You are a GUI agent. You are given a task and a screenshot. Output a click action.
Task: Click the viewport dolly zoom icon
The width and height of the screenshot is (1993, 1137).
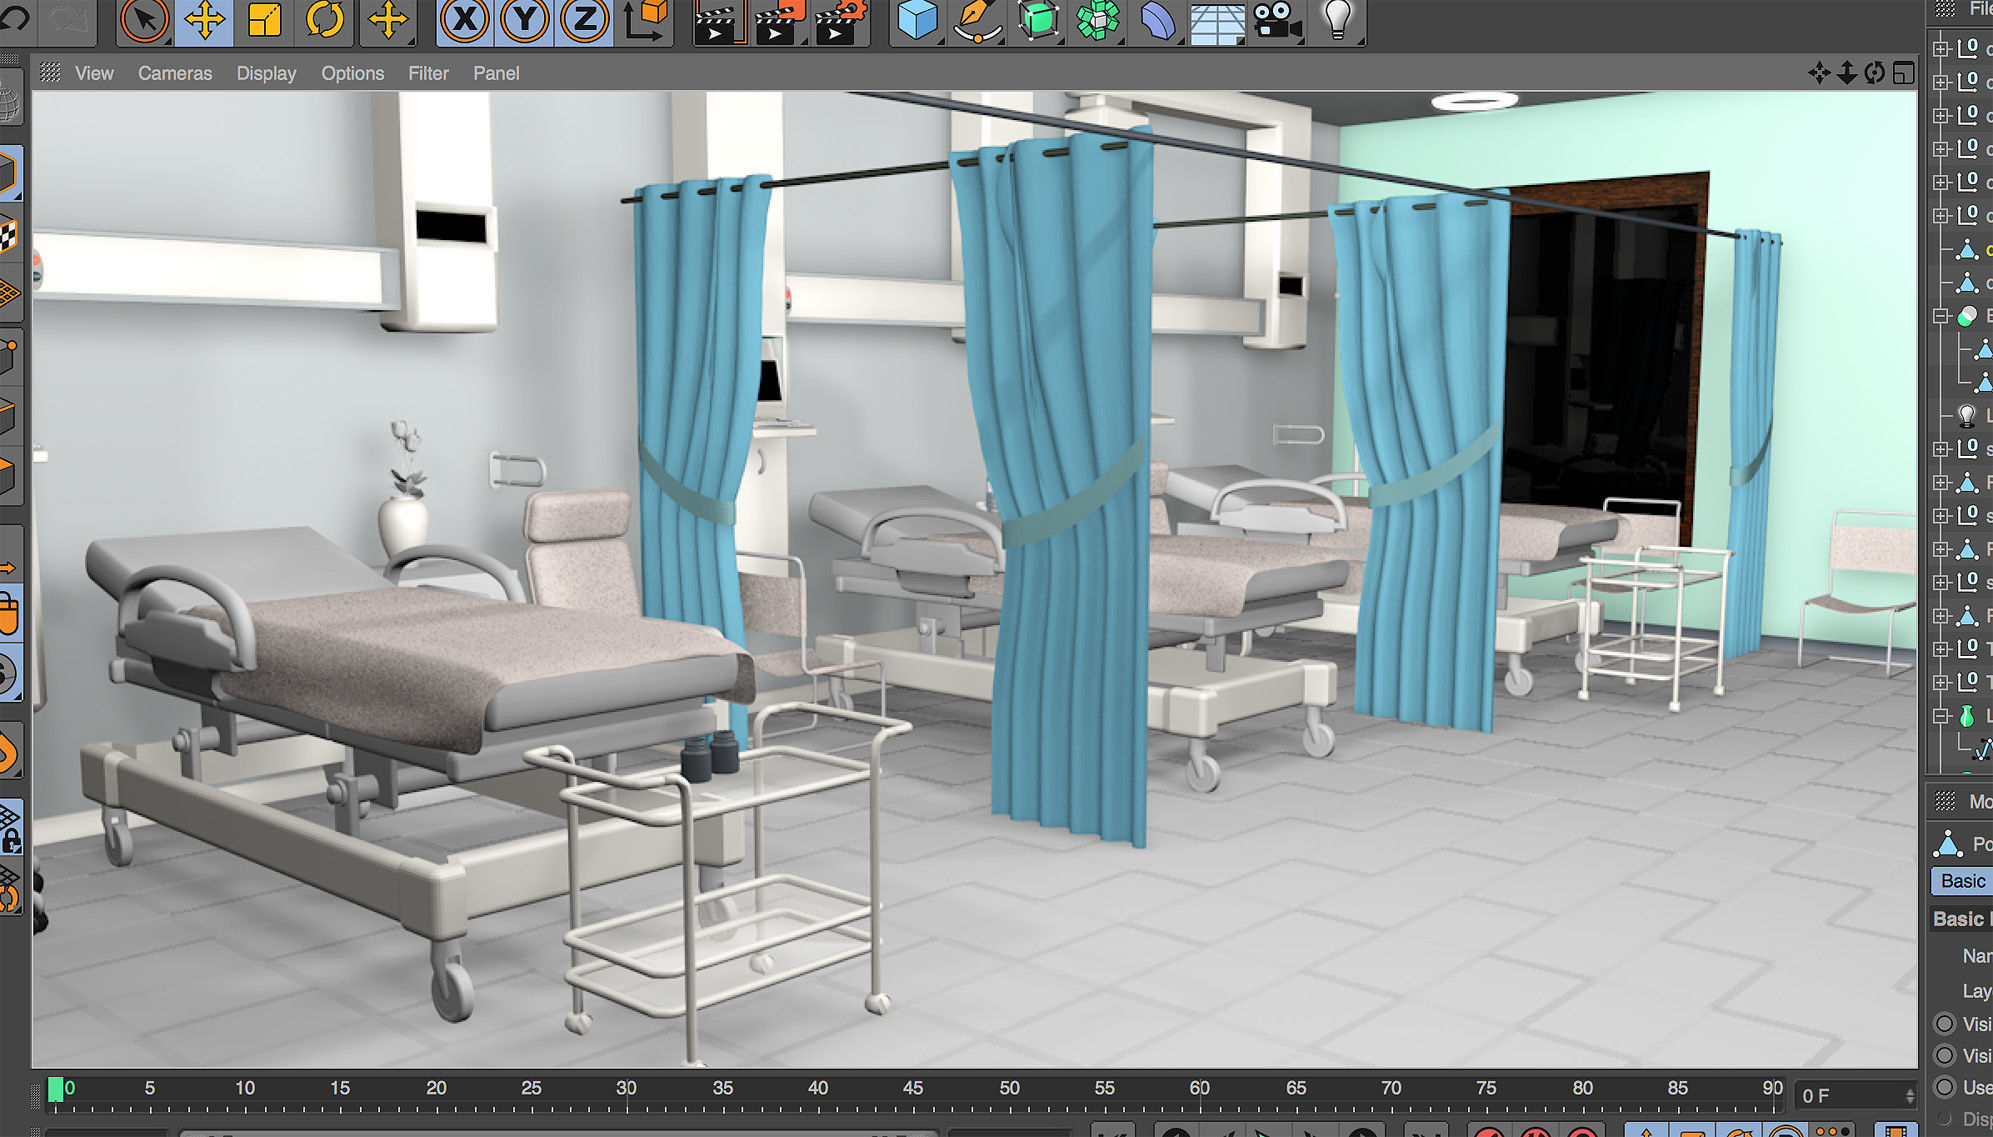click(1847, 72)
